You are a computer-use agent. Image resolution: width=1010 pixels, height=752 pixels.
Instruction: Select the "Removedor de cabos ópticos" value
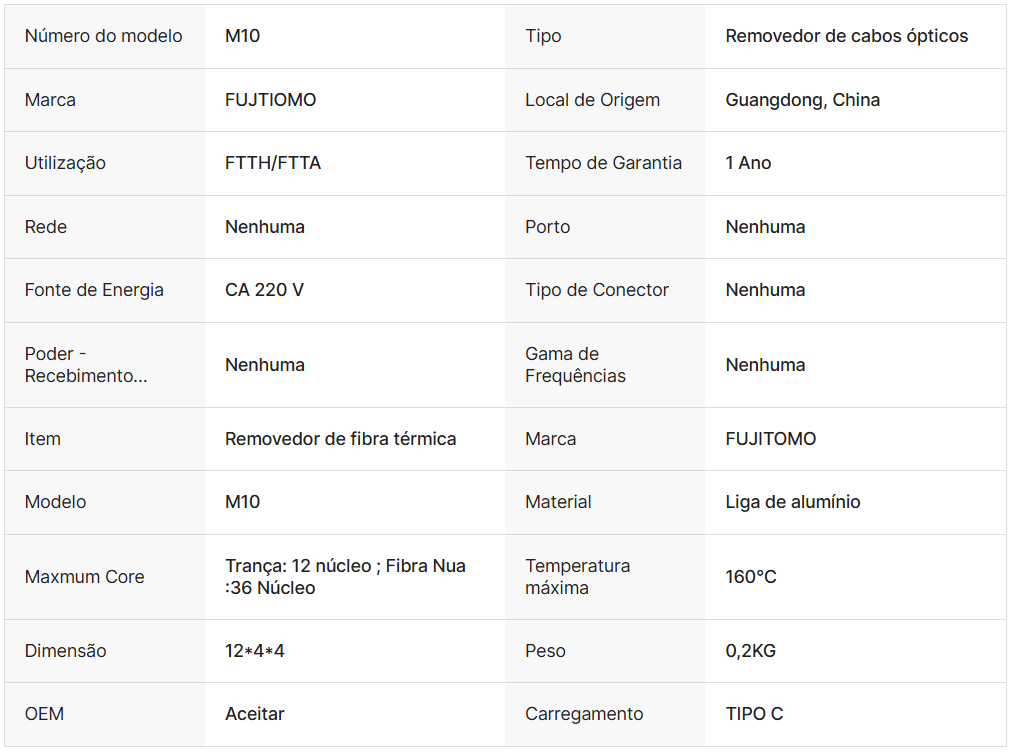[846, 36]
